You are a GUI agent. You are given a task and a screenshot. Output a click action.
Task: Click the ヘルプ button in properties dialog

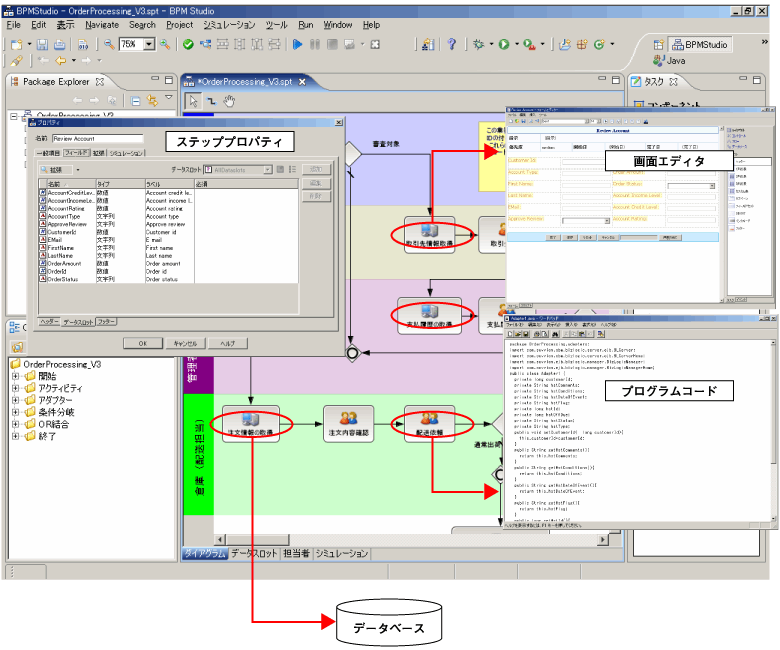pyautogui.click(x=227, y=344)
